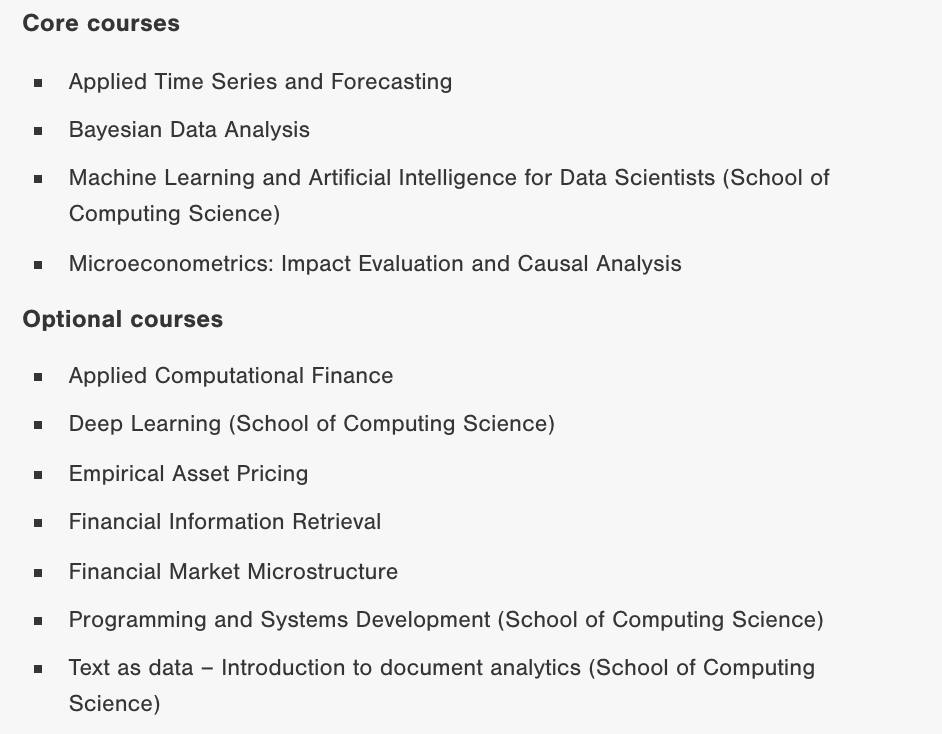The width and height of the screenshot is (942, 734).
Task: Click Deep Learning course entry
Action: click(311, 424)
